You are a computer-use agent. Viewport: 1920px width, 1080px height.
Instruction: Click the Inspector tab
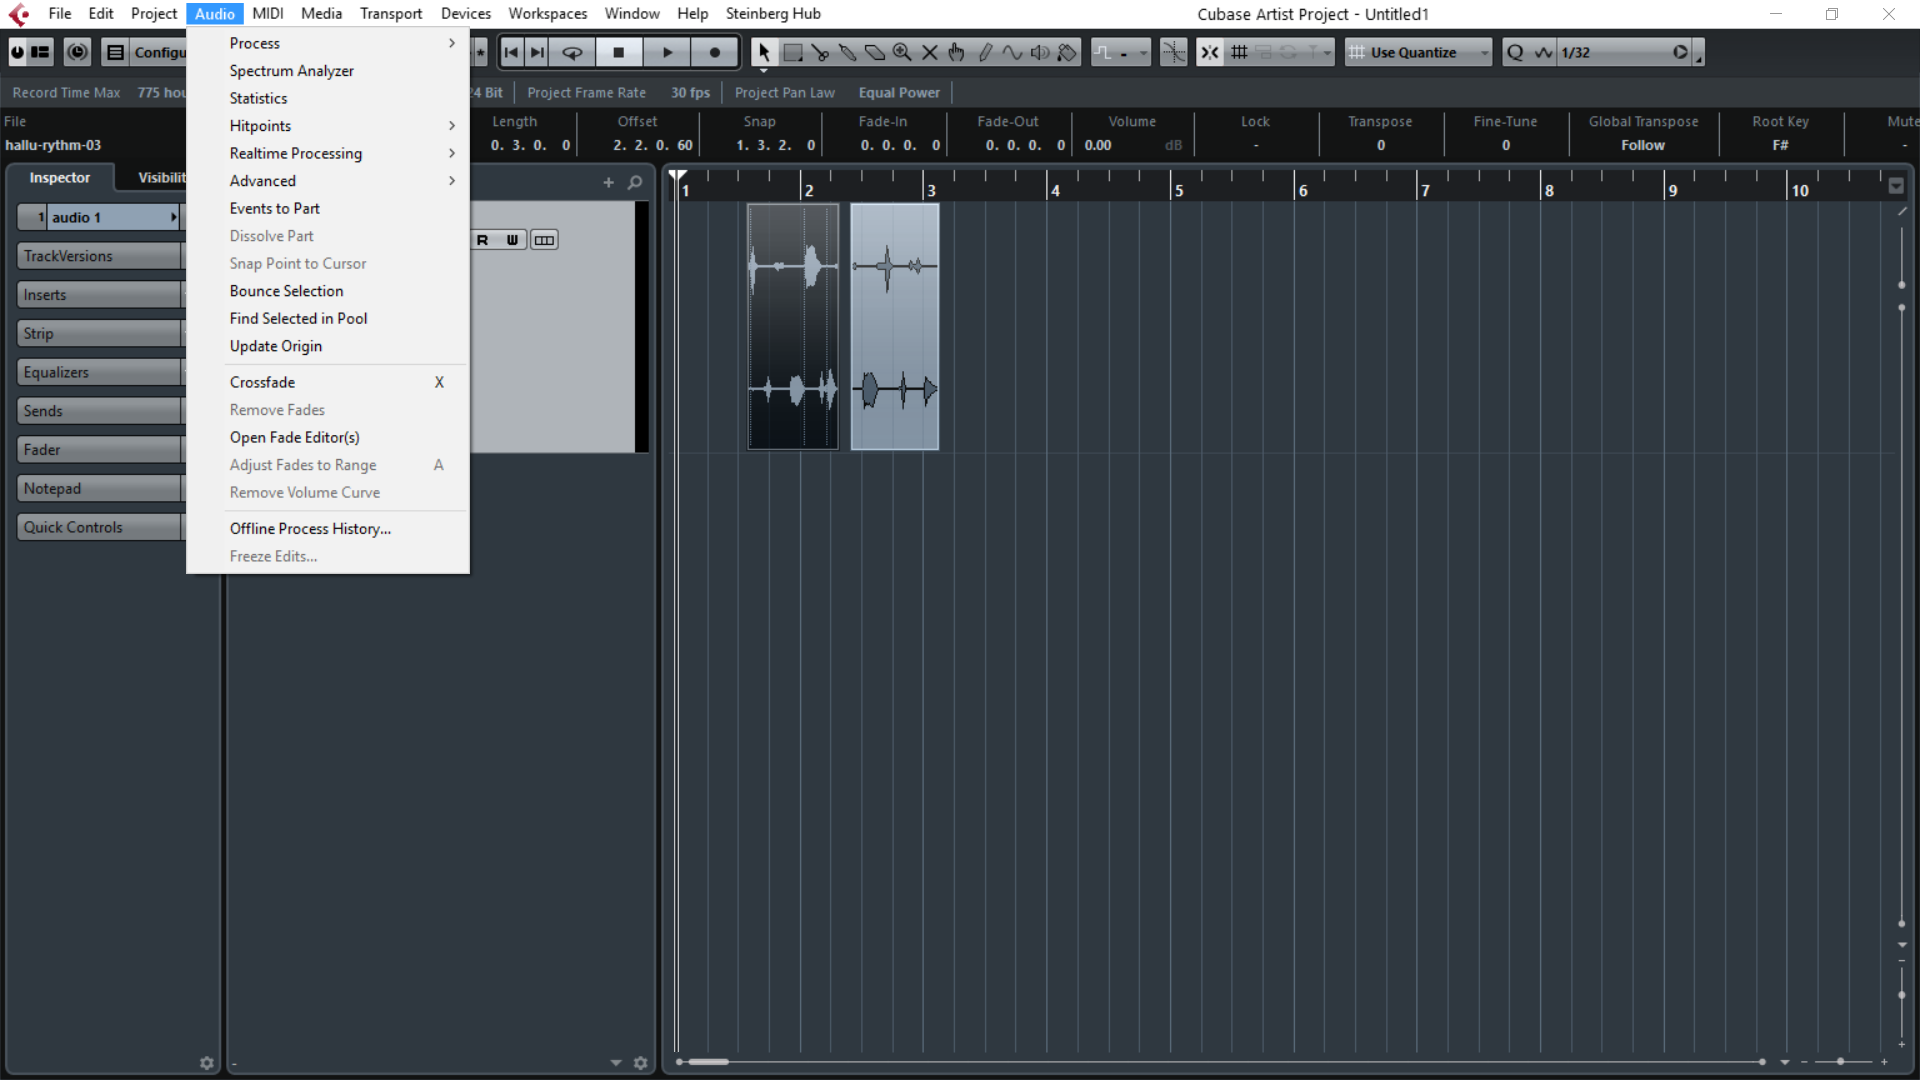pyautogui.click(x=60, y=178)
